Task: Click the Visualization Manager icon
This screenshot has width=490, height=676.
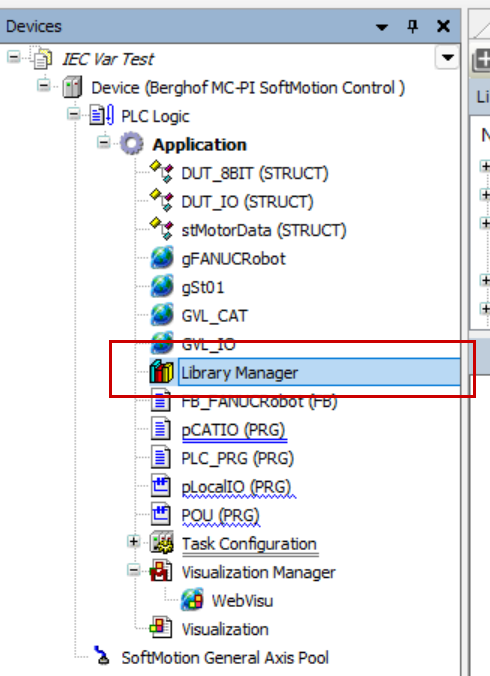Action: (161, 571)
